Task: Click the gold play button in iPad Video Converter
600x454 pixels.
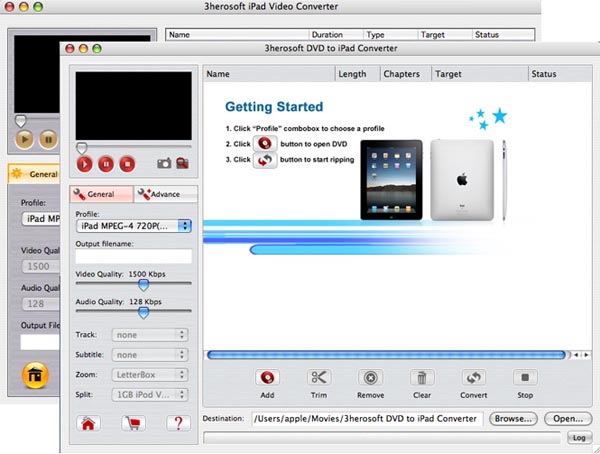Action: tap(24, 139)
